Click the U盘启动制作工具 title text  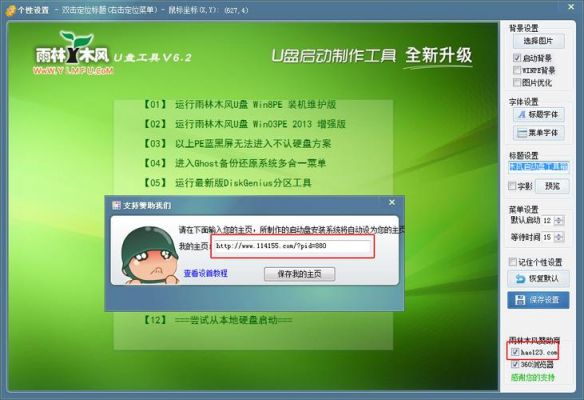click(x=334, y=56)
